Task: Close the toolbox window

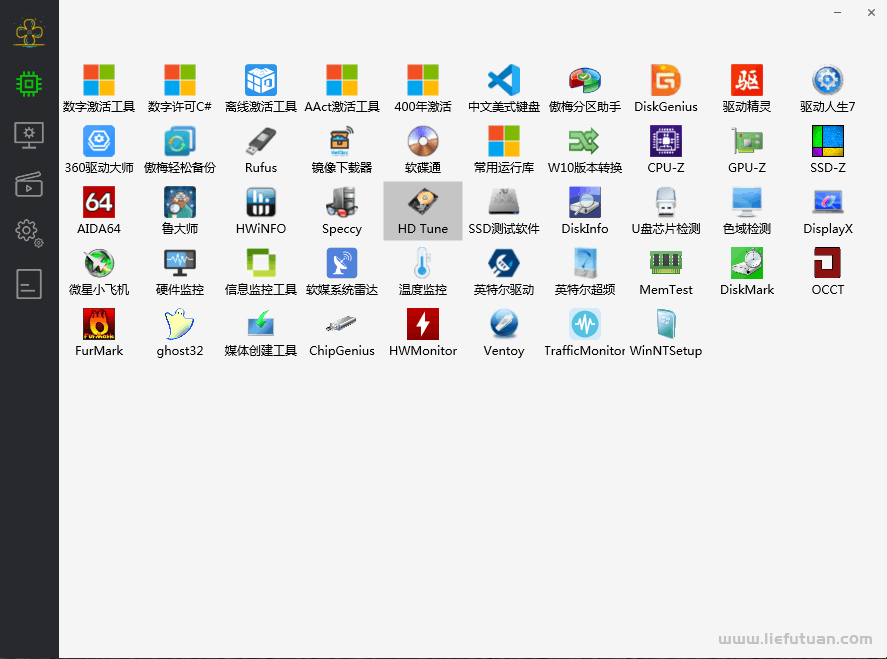Action: 871,12
